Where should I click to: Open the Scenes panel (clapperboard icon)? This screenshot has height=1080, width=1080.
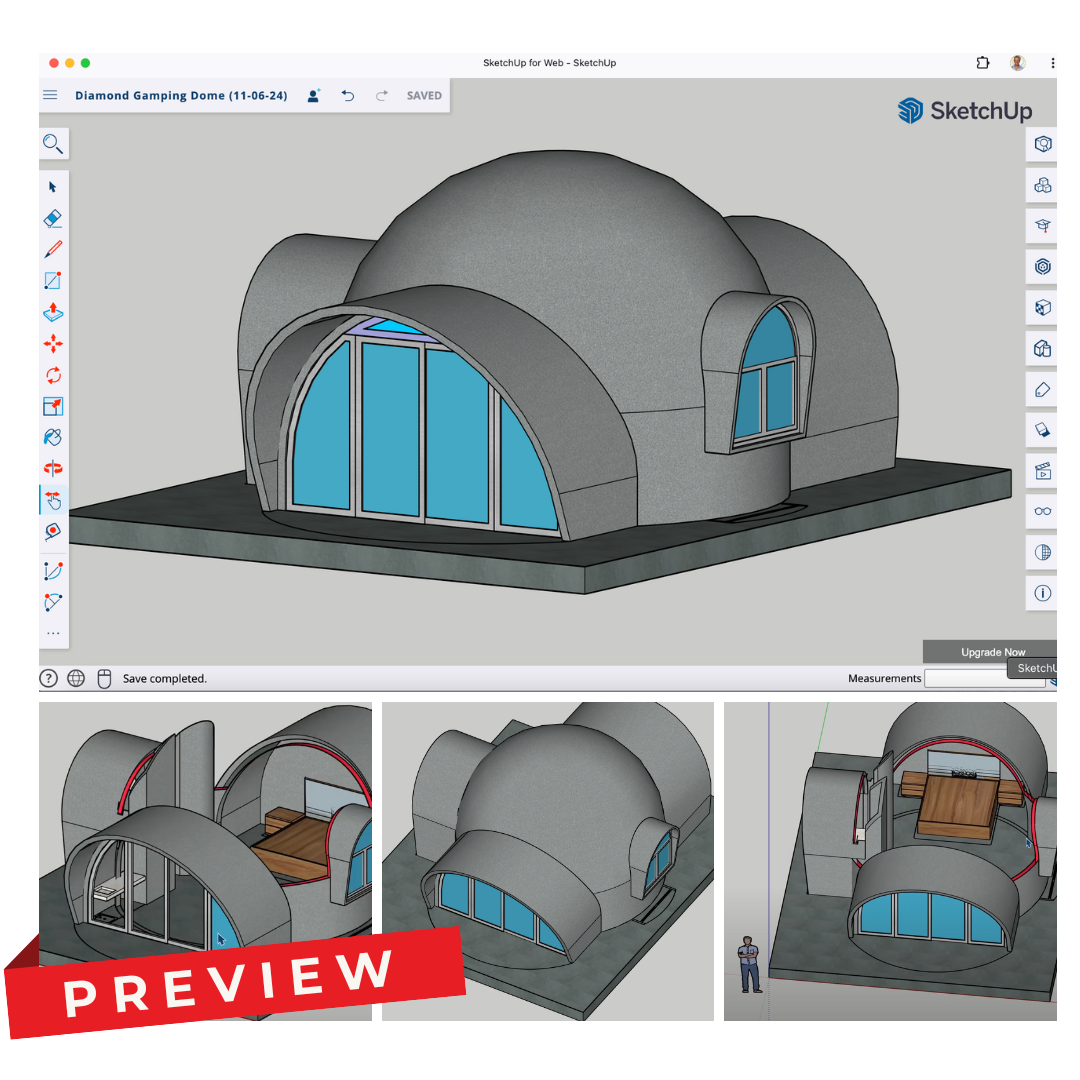1042,471
